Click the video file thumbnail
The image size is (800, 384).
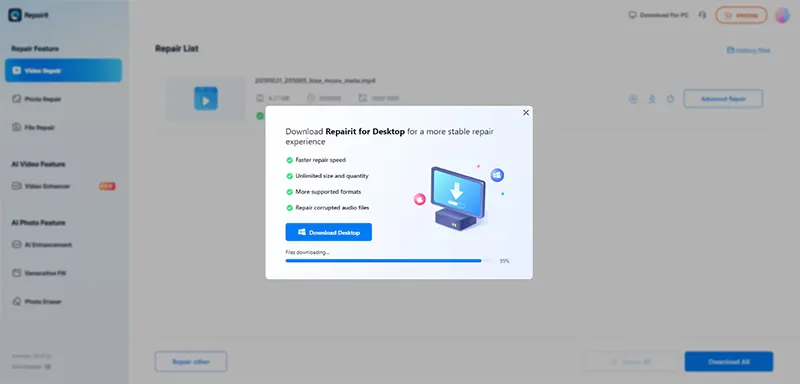[x=206, y=98]
